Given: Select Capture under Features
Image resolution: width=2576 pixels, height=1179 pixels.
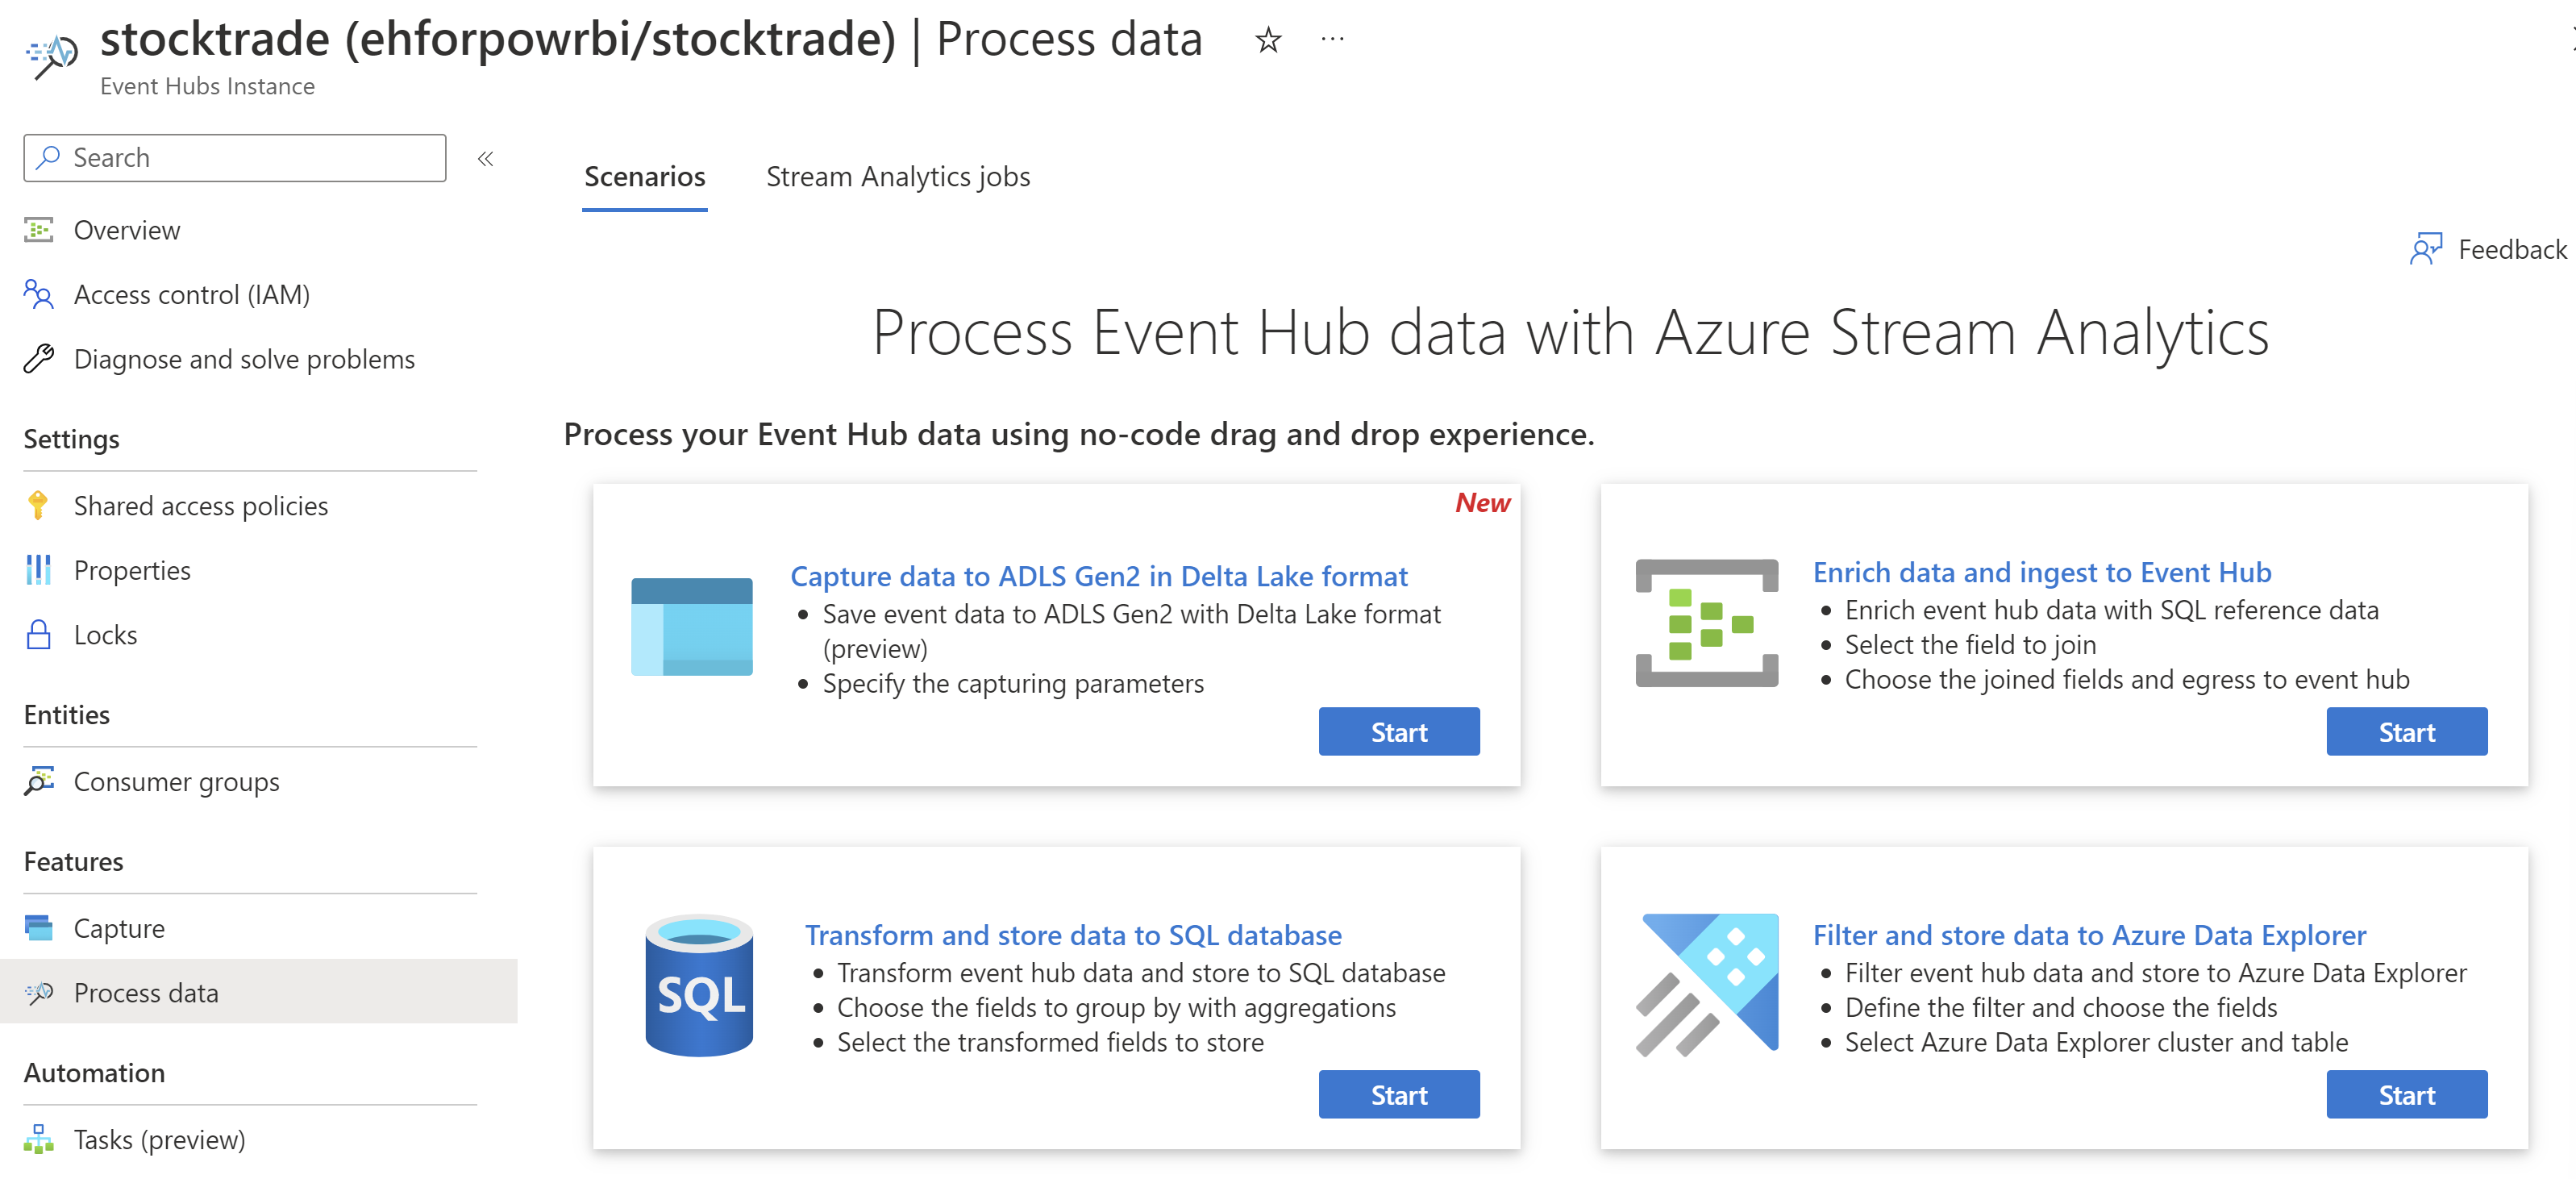Looking at the screenshot, I should pyautogui.click(x=119, y=928).
